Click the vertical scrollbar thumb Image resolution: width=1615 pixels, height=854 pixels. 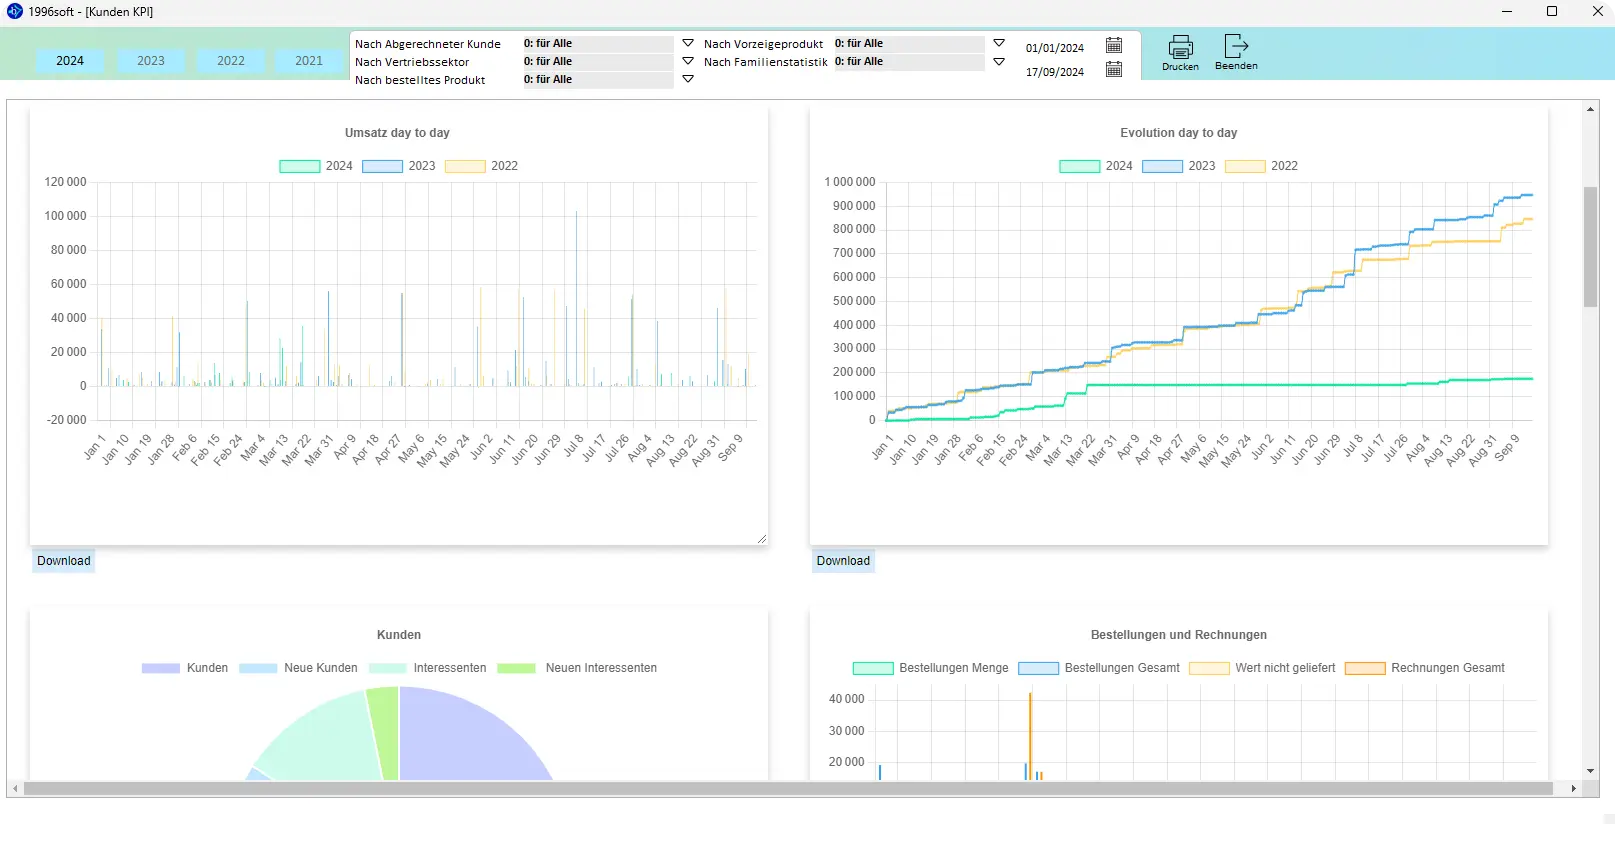point(1590,246)
